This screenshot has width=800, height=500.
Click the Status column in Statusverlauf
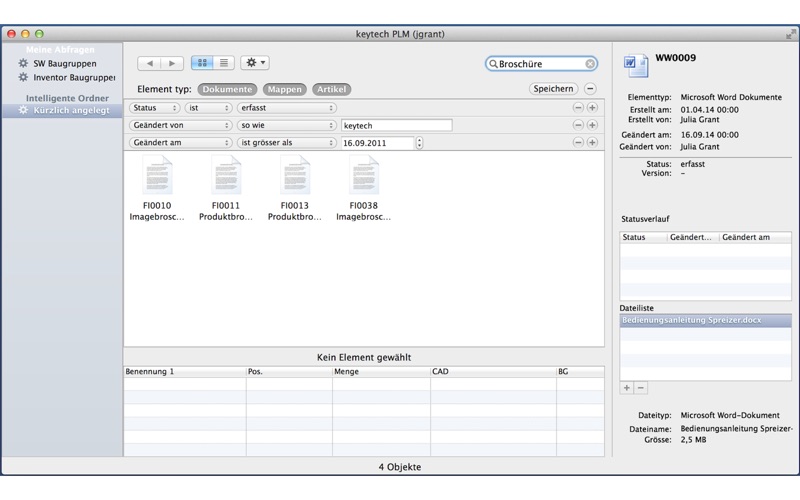643,237
